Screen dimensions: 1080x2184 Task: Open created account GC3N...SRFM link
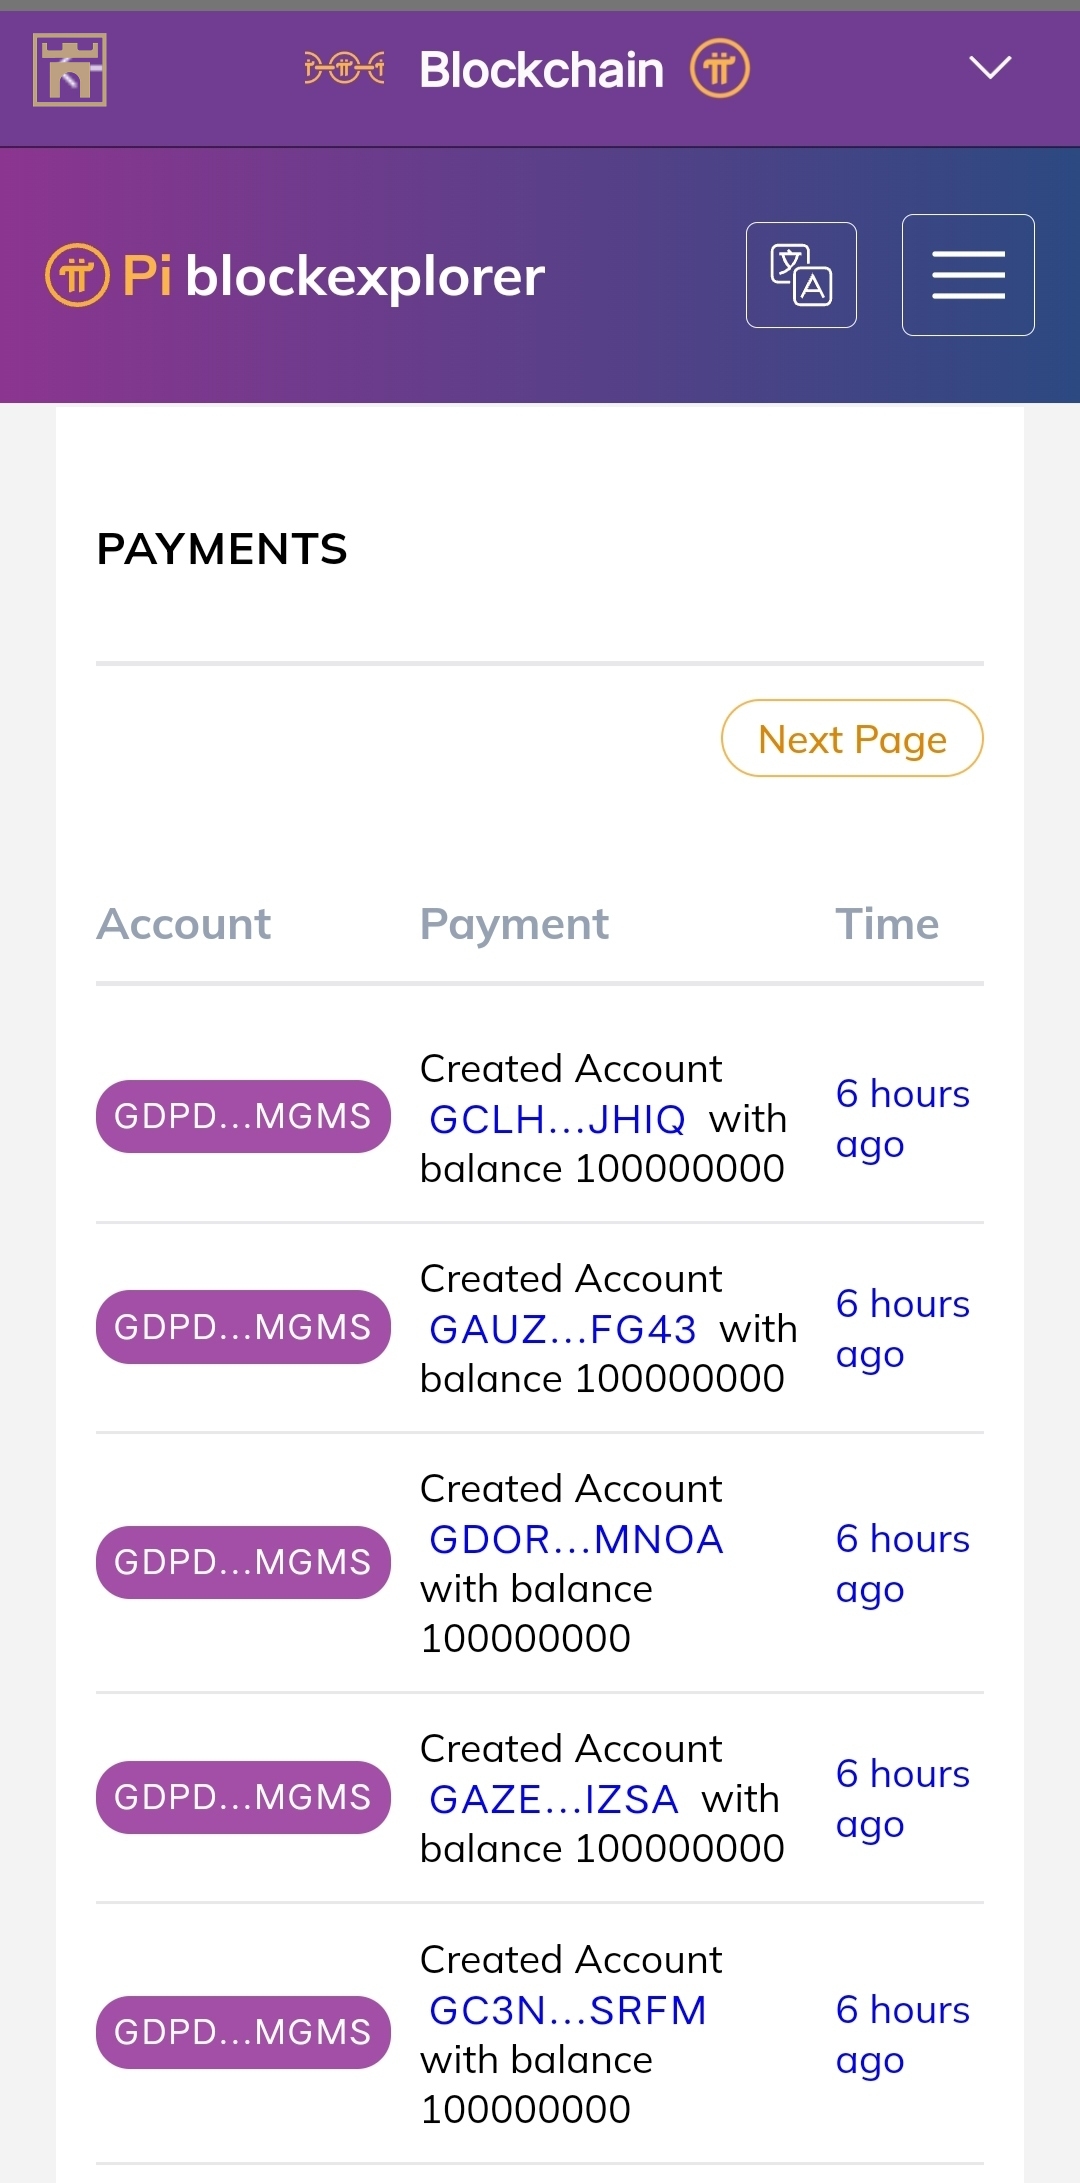pyautogui.click(x=568, y=2010)
